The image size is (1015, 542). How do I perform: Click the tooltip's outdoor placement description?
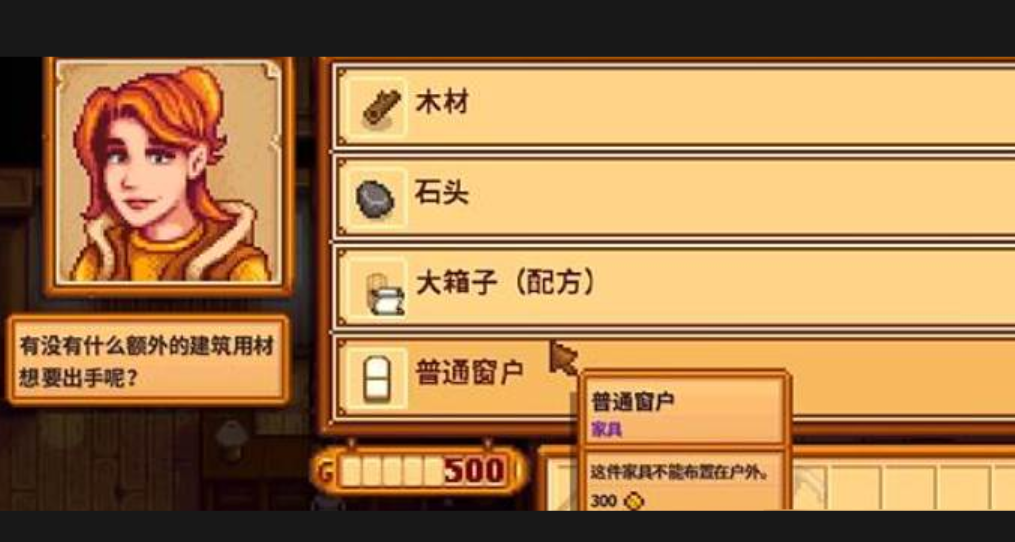[x=679, y=473]
